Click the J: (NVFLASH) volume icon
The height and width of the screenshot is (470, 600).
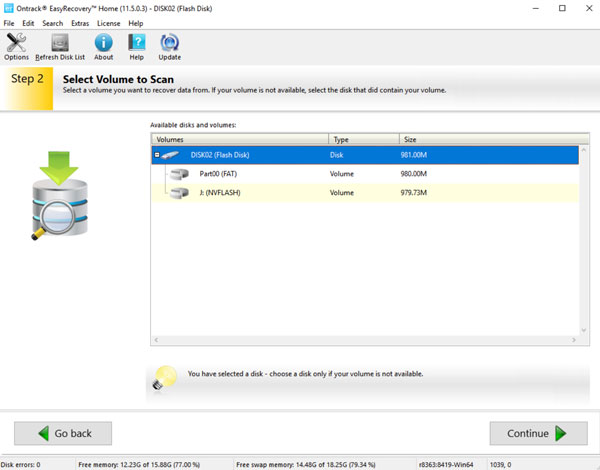pos(181,192)
